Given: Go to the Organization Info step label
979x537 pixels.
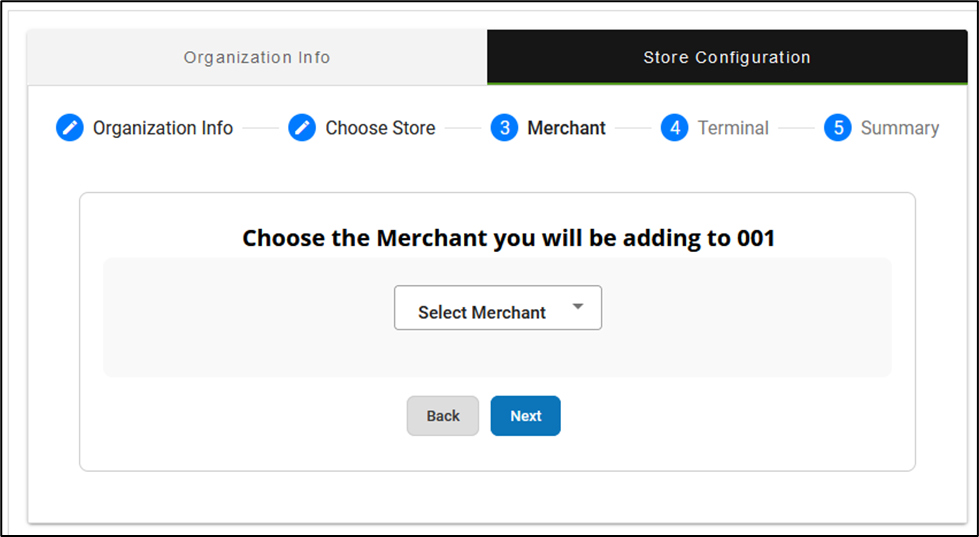Looking at the screenshot, I should [163, 128].
